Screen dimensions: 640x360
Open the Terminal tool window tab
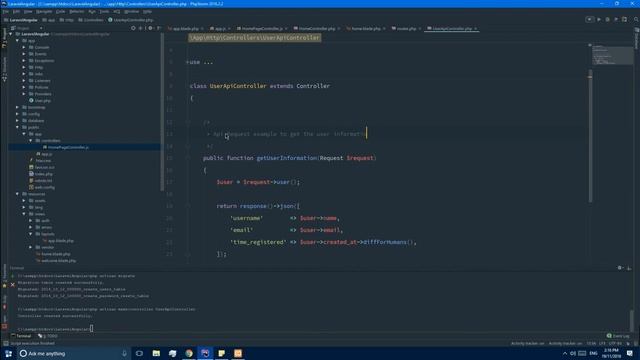pos(21,336)
